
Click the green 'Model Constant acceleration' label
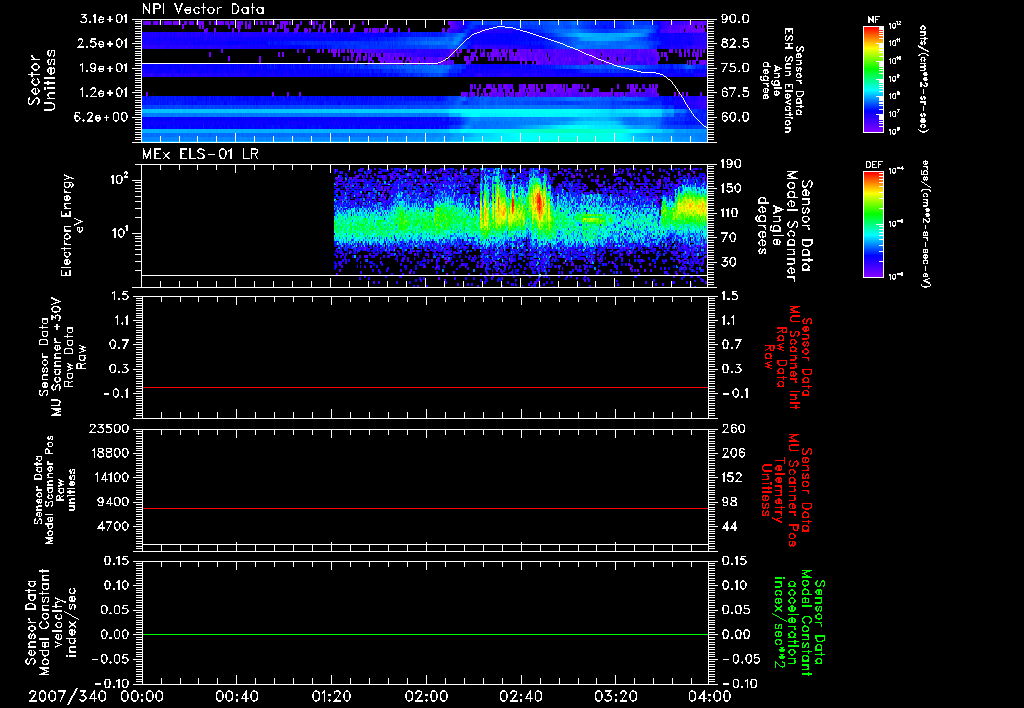(799, 622)
